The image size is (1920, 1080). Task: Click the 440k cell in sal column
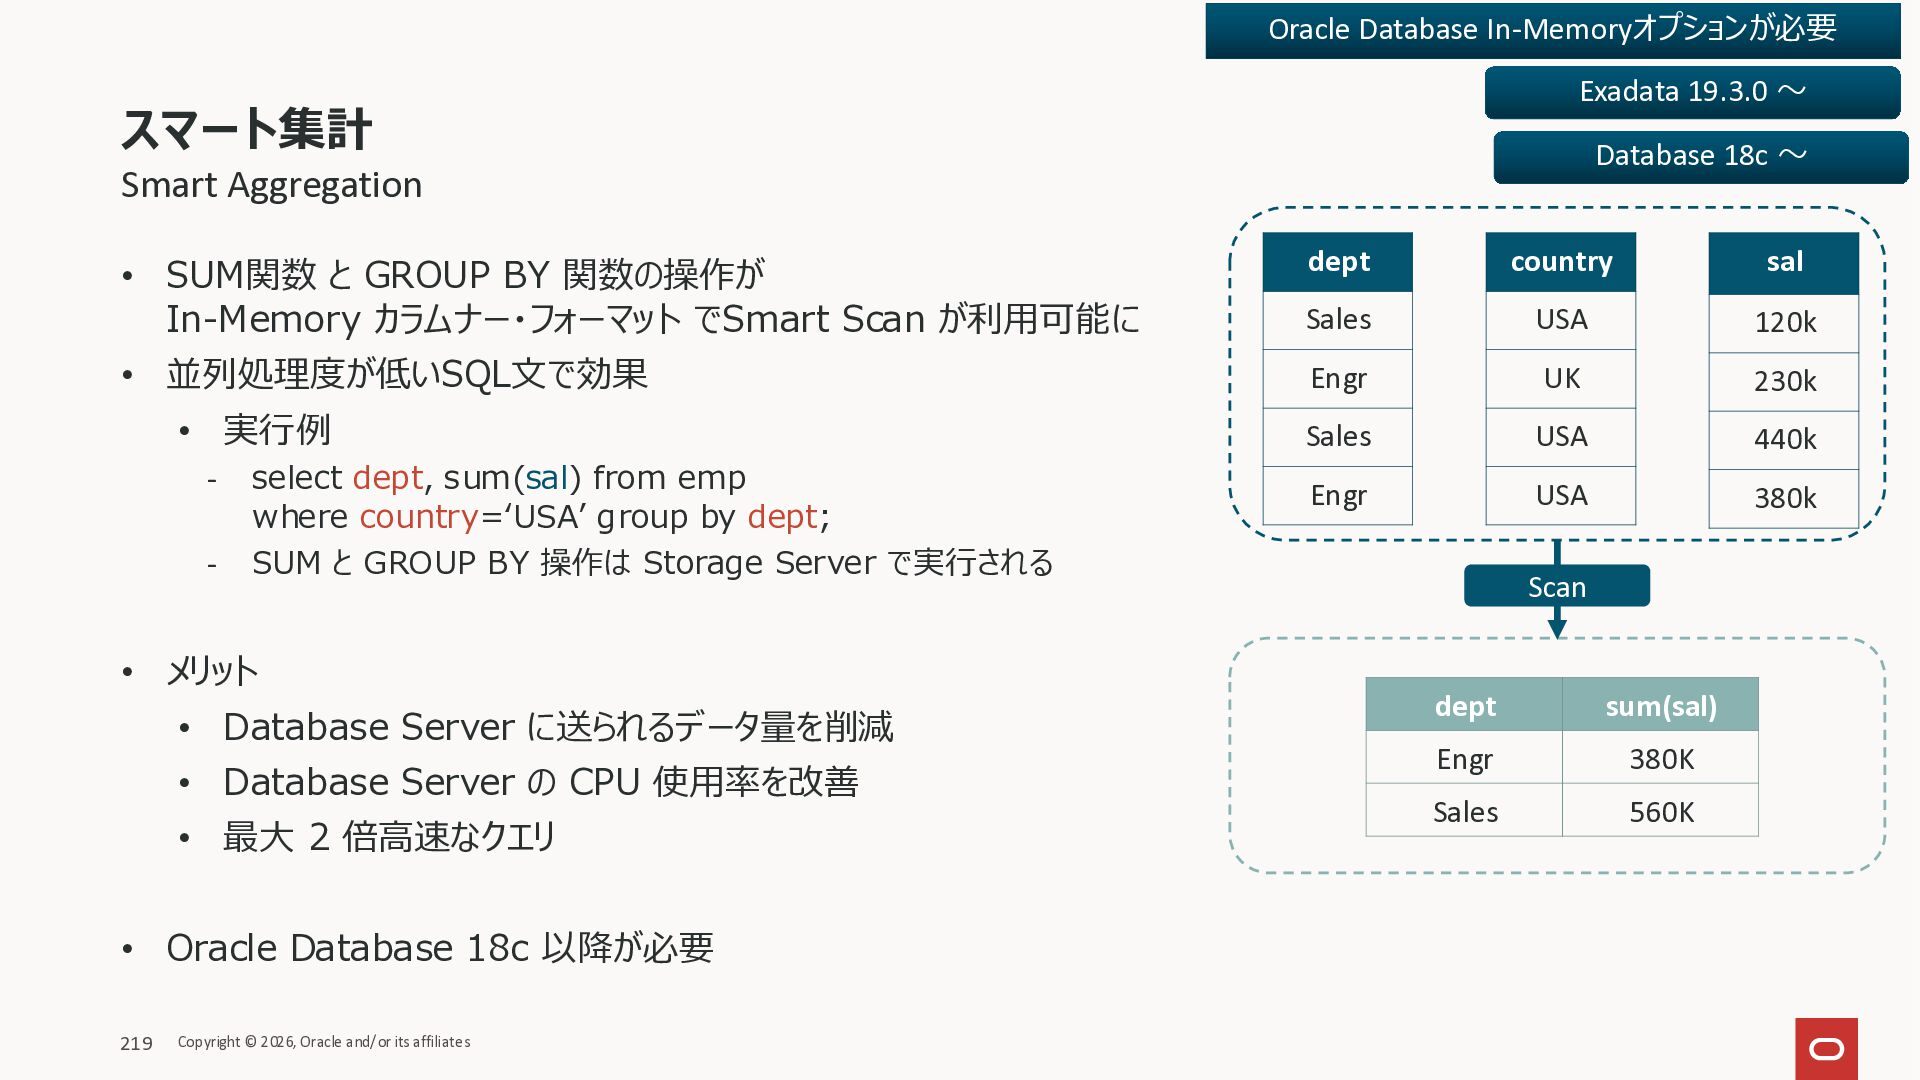pos(1784,439)
